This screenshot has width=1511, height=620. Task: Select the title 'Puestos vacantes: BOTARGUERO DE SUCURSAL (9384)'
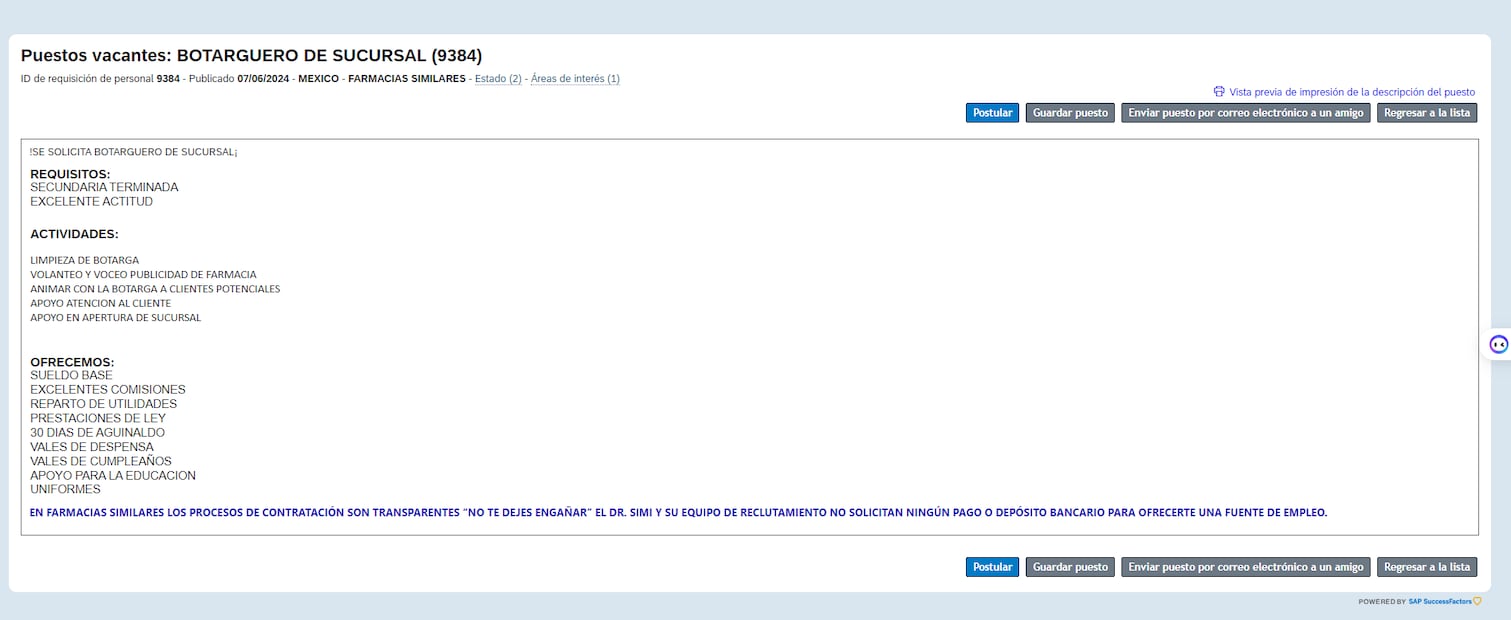tap(252, 56)
